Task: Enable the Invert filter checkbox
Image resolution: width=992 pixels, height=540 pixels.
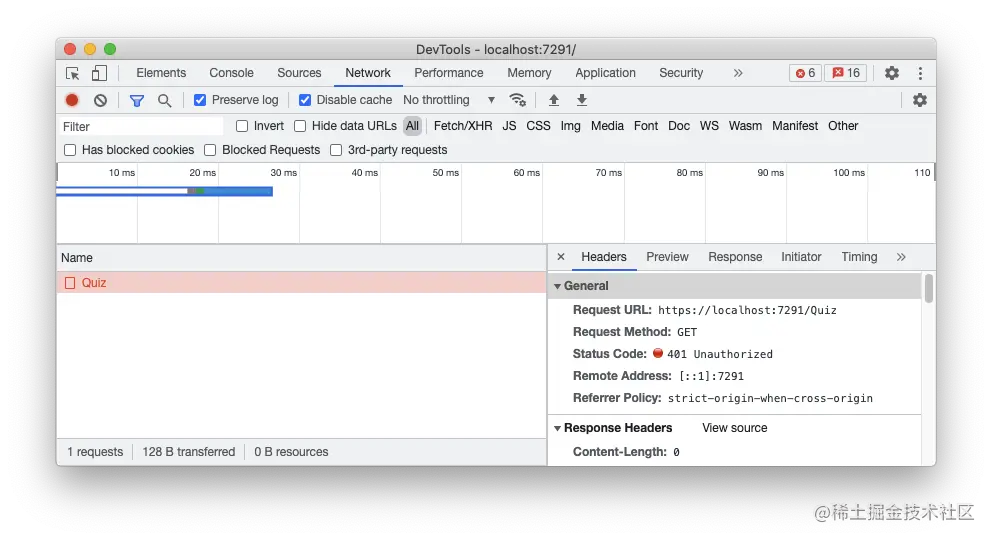Action: click(242, 126)
